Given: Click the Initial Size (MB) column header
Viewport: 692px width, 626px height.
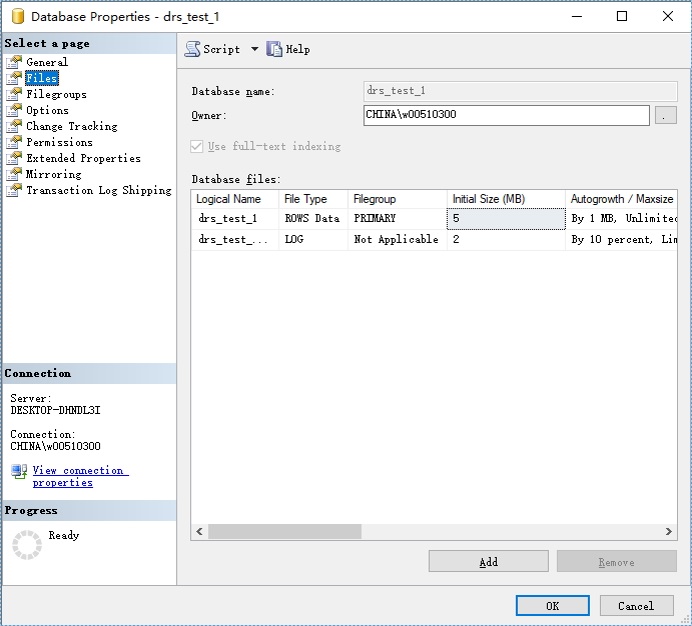Looking at the screenshot, I should coord(506,199).
